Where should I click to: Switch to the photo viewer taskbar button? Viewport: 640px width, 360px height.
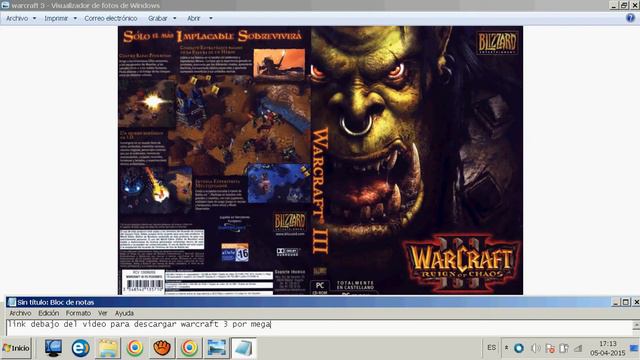(216, 348)
